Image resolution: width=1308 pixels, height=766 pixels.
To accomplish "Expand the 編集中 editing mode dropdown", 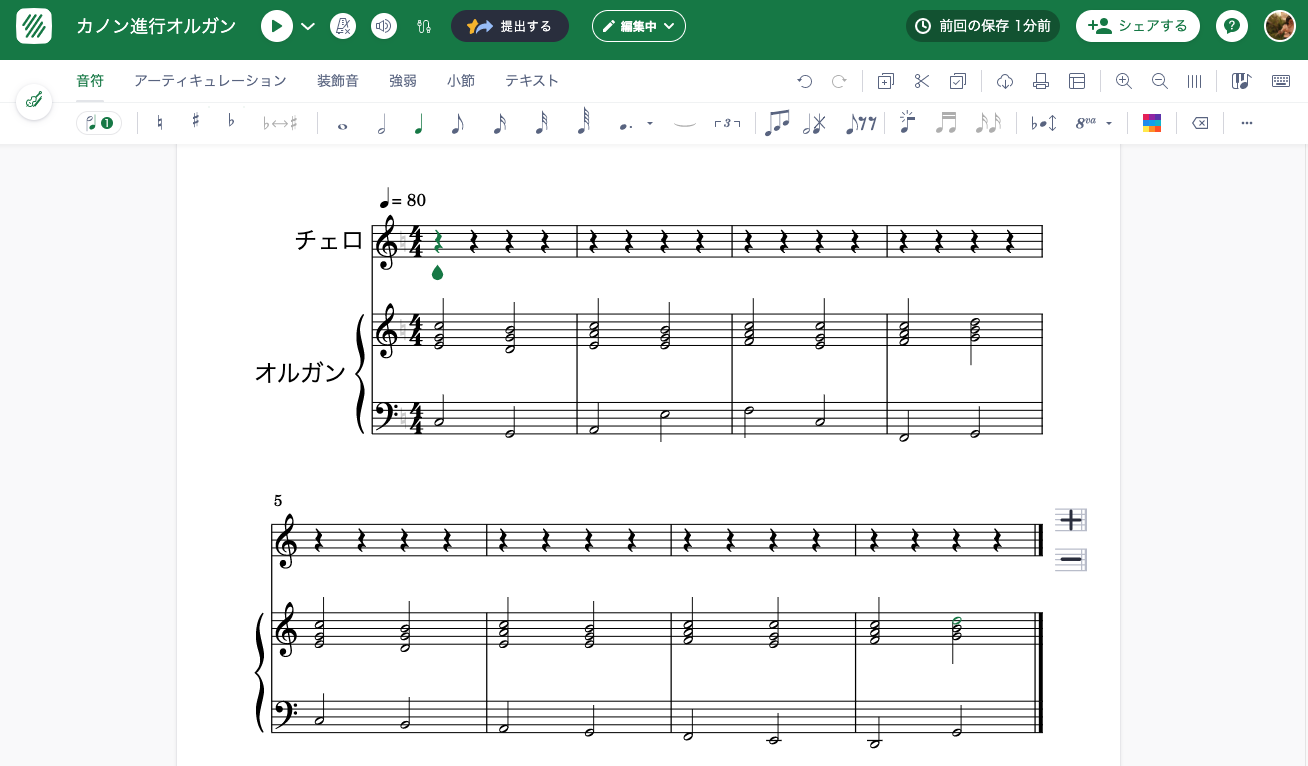I will pos(638,26).
